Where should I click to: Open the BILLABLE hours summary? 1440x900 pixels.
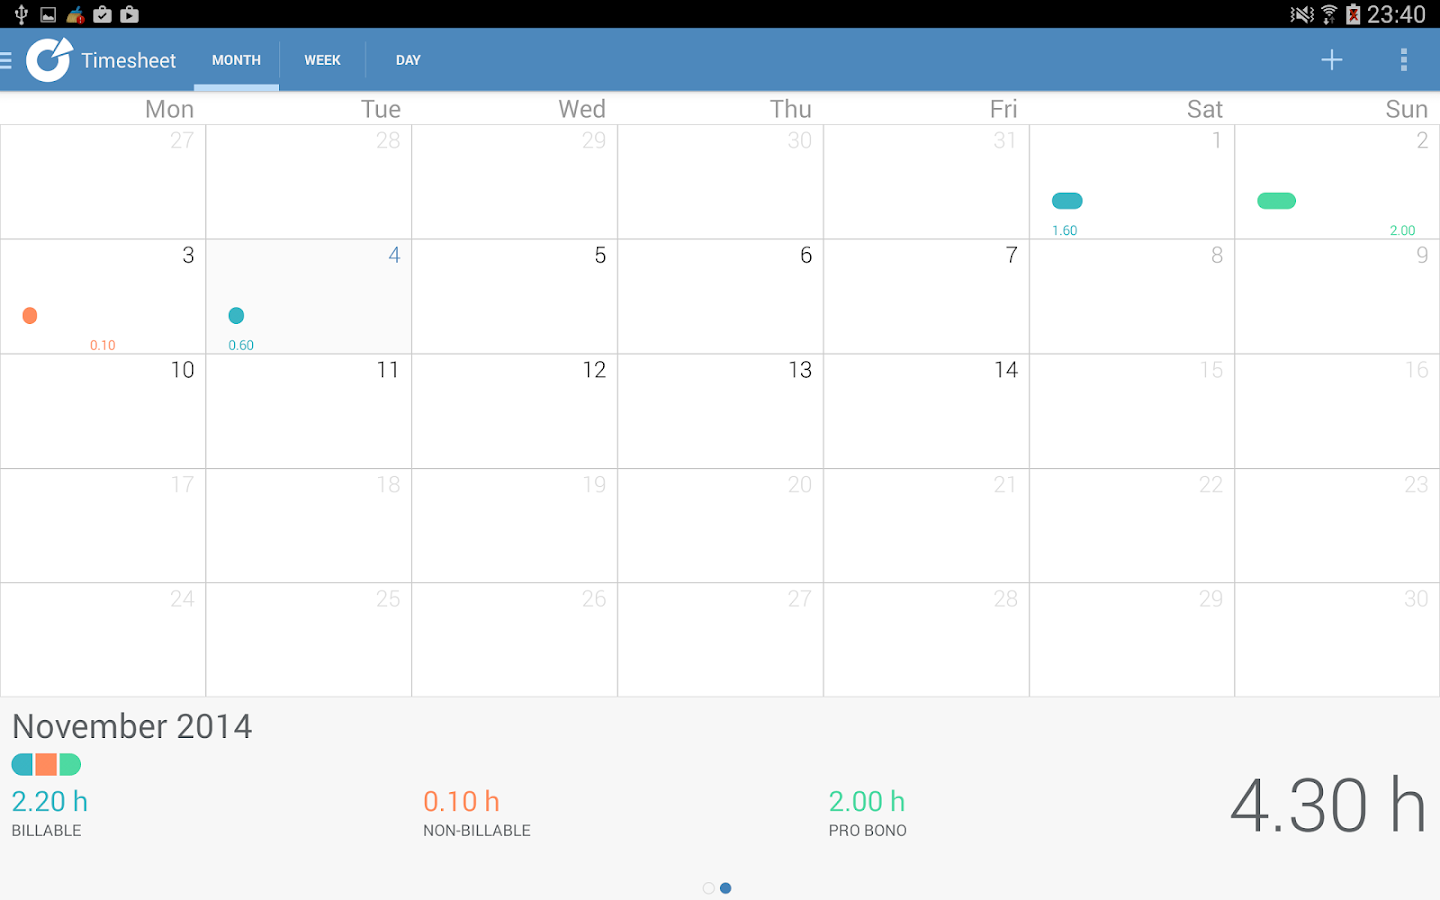[48, 812]
